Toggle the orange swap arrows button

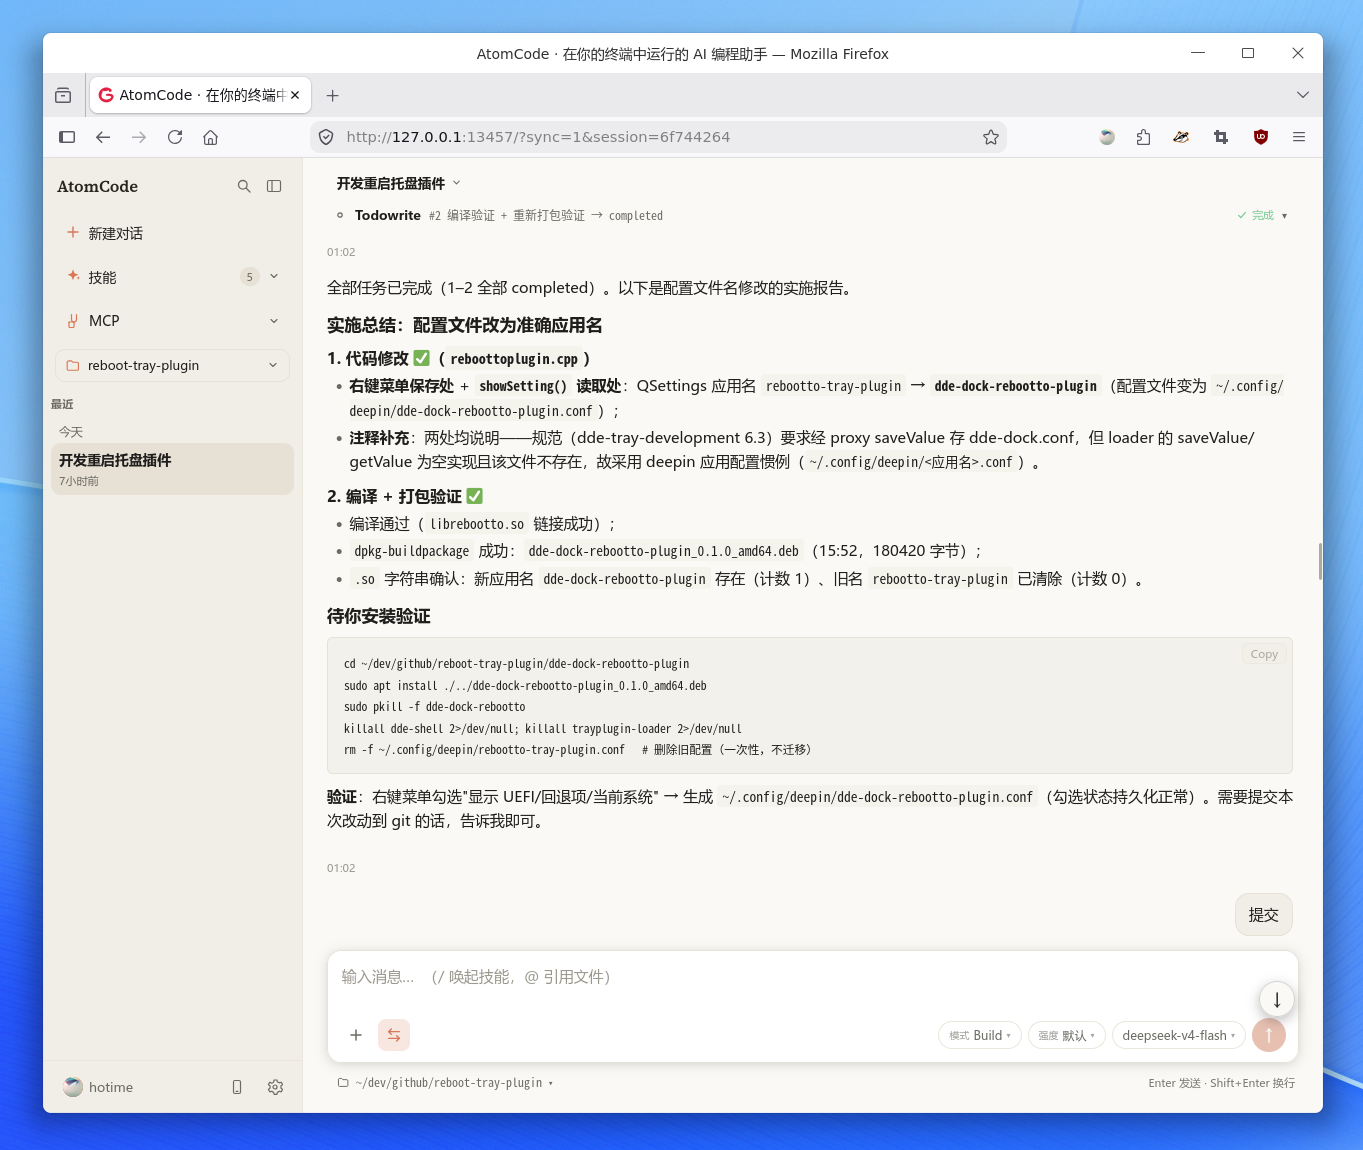click(394, 1035)
